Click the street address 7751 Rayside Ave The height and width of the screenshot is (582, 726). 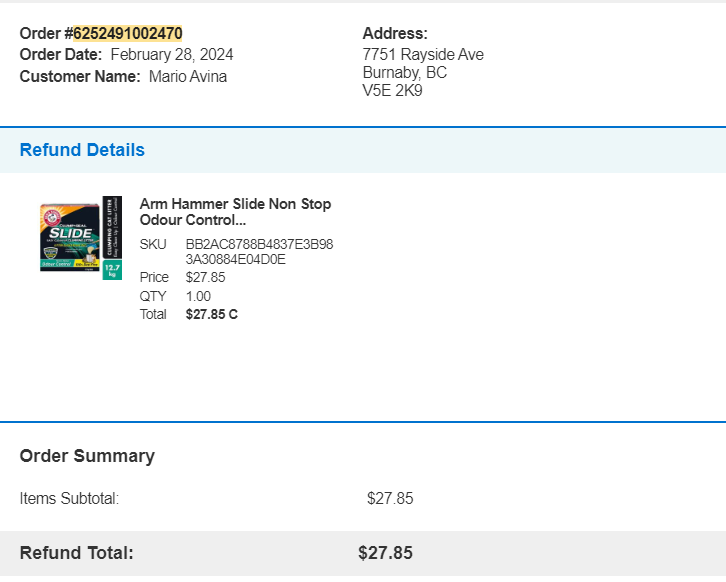point(423,55)
